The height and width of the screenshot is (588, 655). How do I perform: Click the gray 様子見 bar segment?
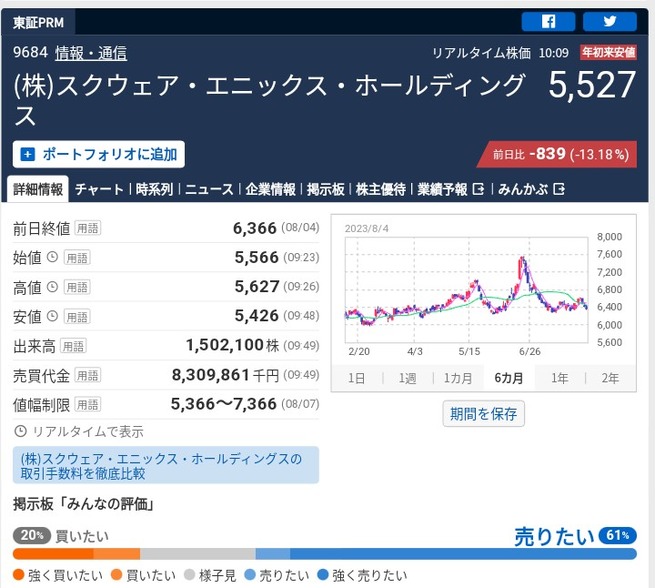(x=198, y=554)
